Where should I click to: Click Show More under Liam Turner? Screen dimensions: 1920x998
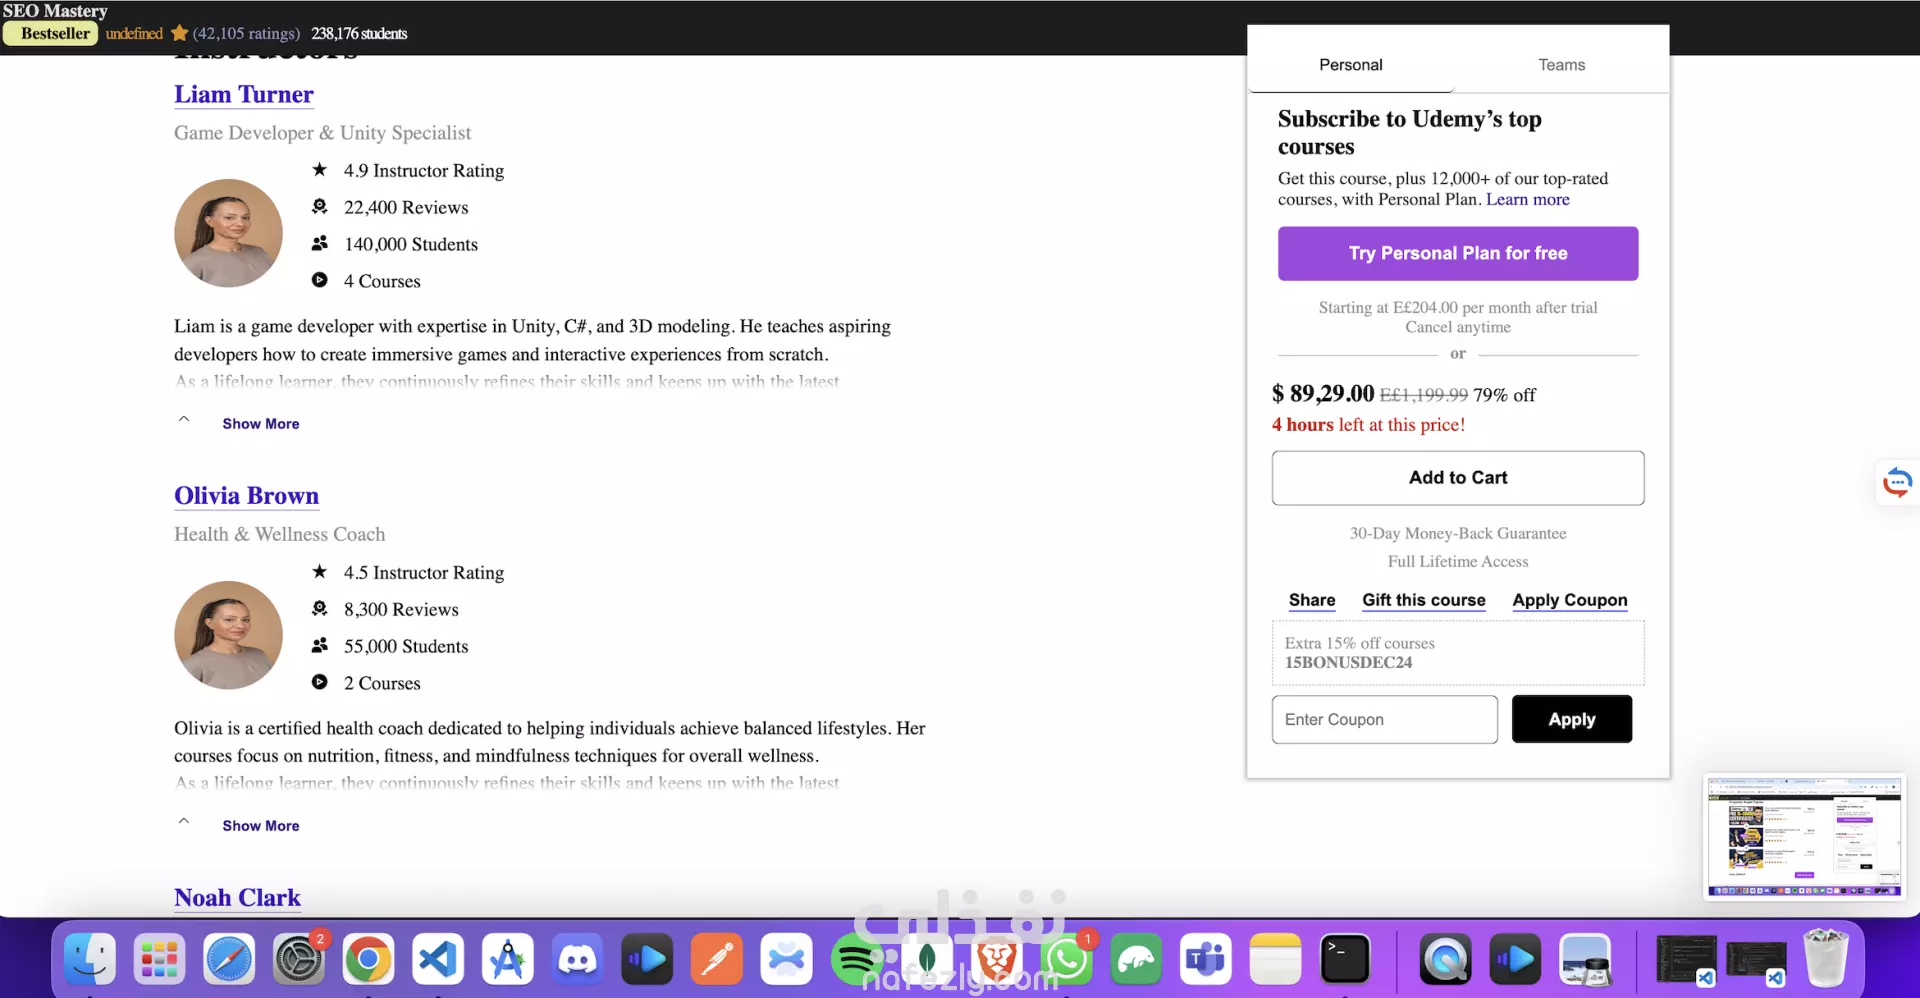261,424
